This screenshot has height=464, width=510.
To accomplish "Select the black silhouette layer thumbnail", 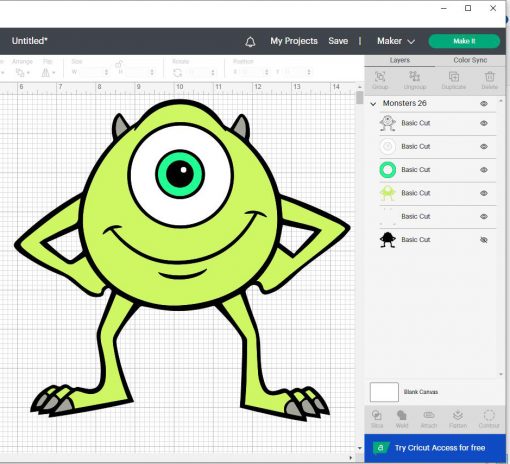I will (x=388, y=240).
